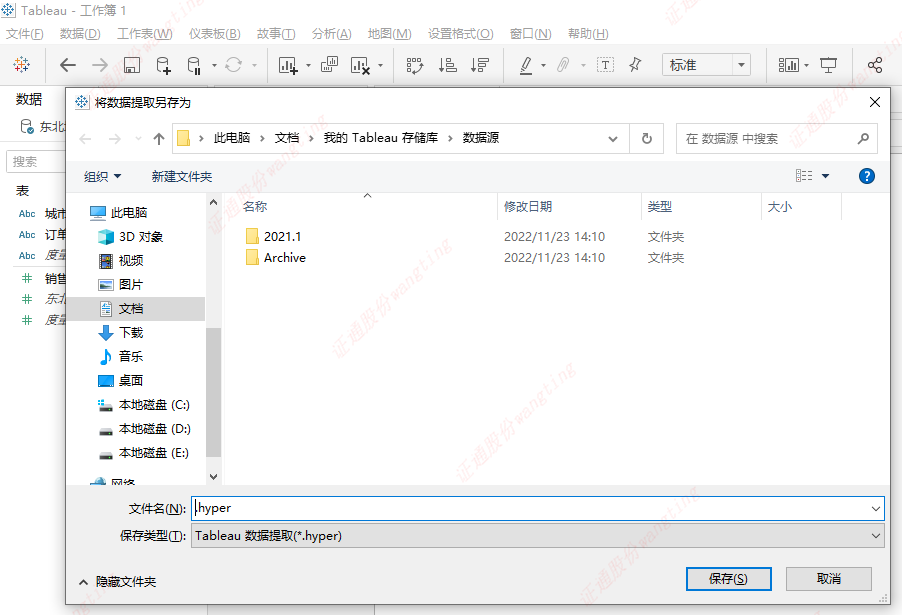Screen dimensions: 902x615
Task: Click the redo forward arrow in Tableau toolbar
Action: pyautogui.click(x=100, y=65)
